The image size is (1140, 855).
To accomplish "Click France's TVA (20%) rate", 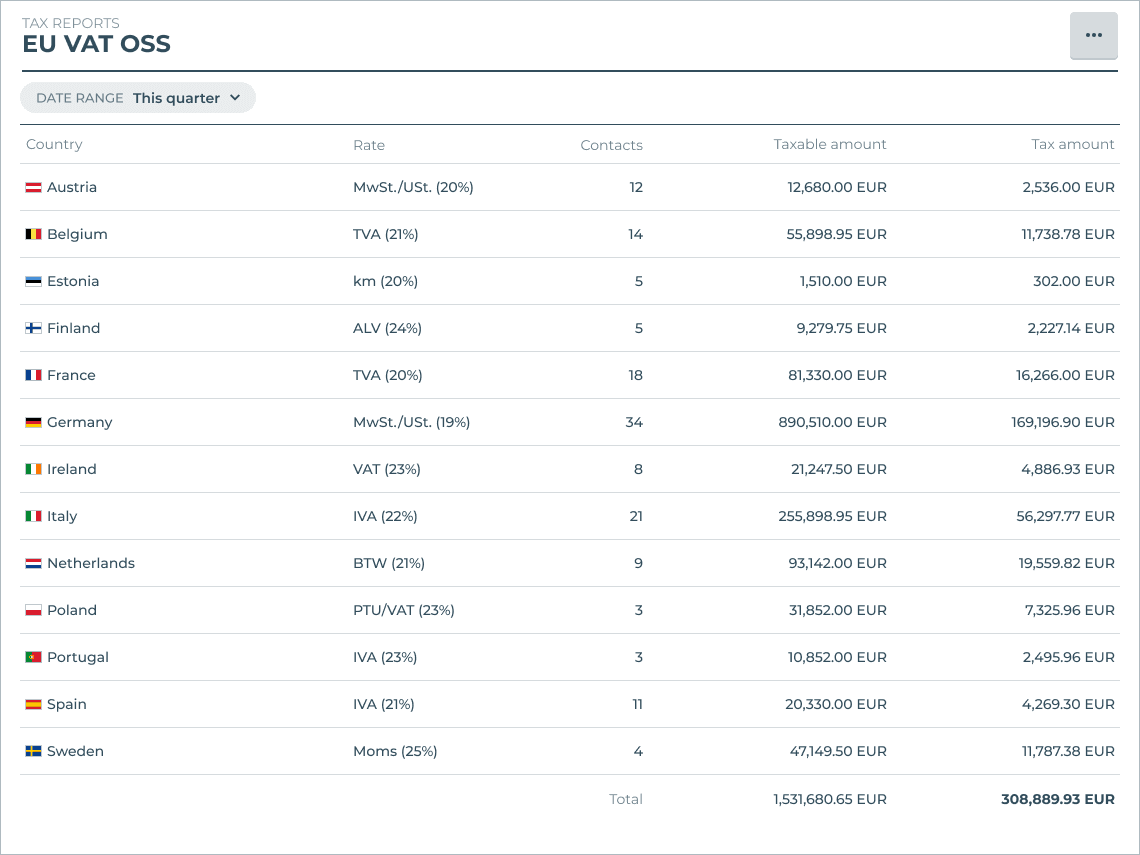I will pos(388,375).
